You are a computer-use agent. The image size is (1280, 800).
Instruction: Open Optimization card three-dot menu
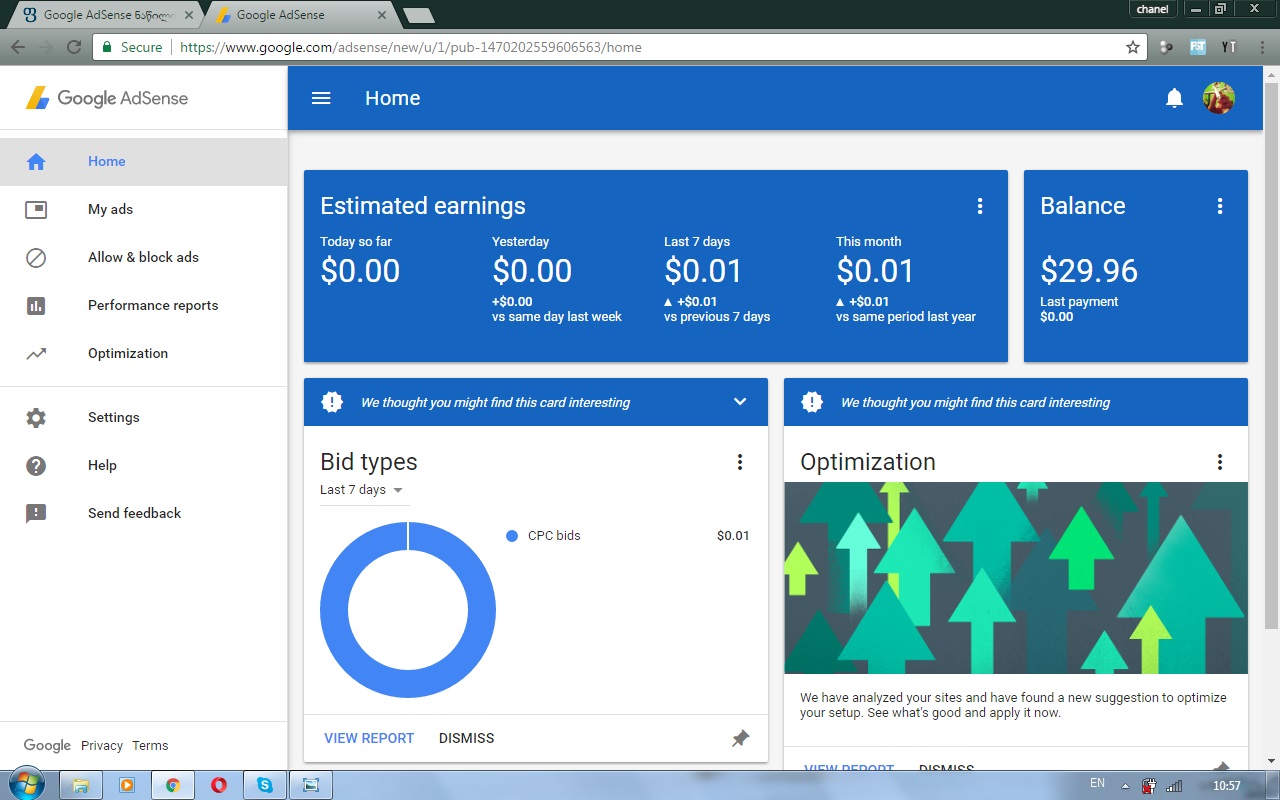click(1220, 462)
